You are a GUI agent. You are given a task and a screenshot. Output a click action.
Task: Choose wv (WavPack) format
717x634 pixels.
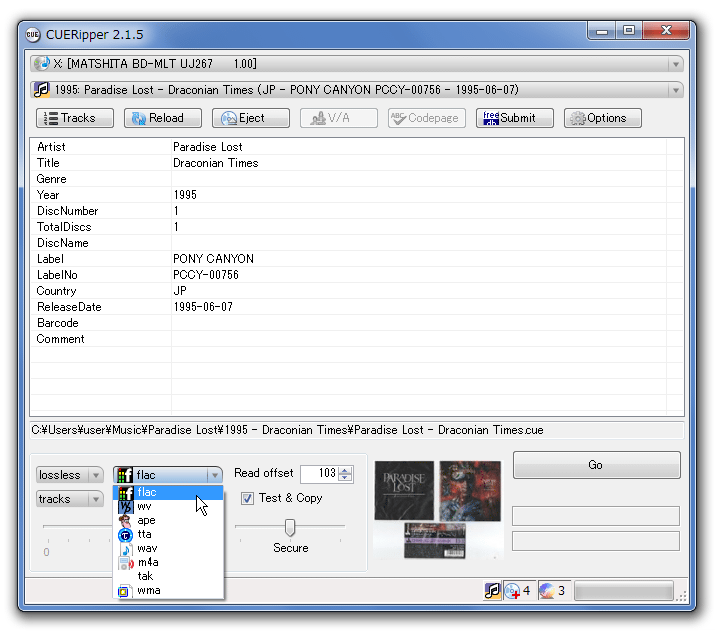point(168,506)
